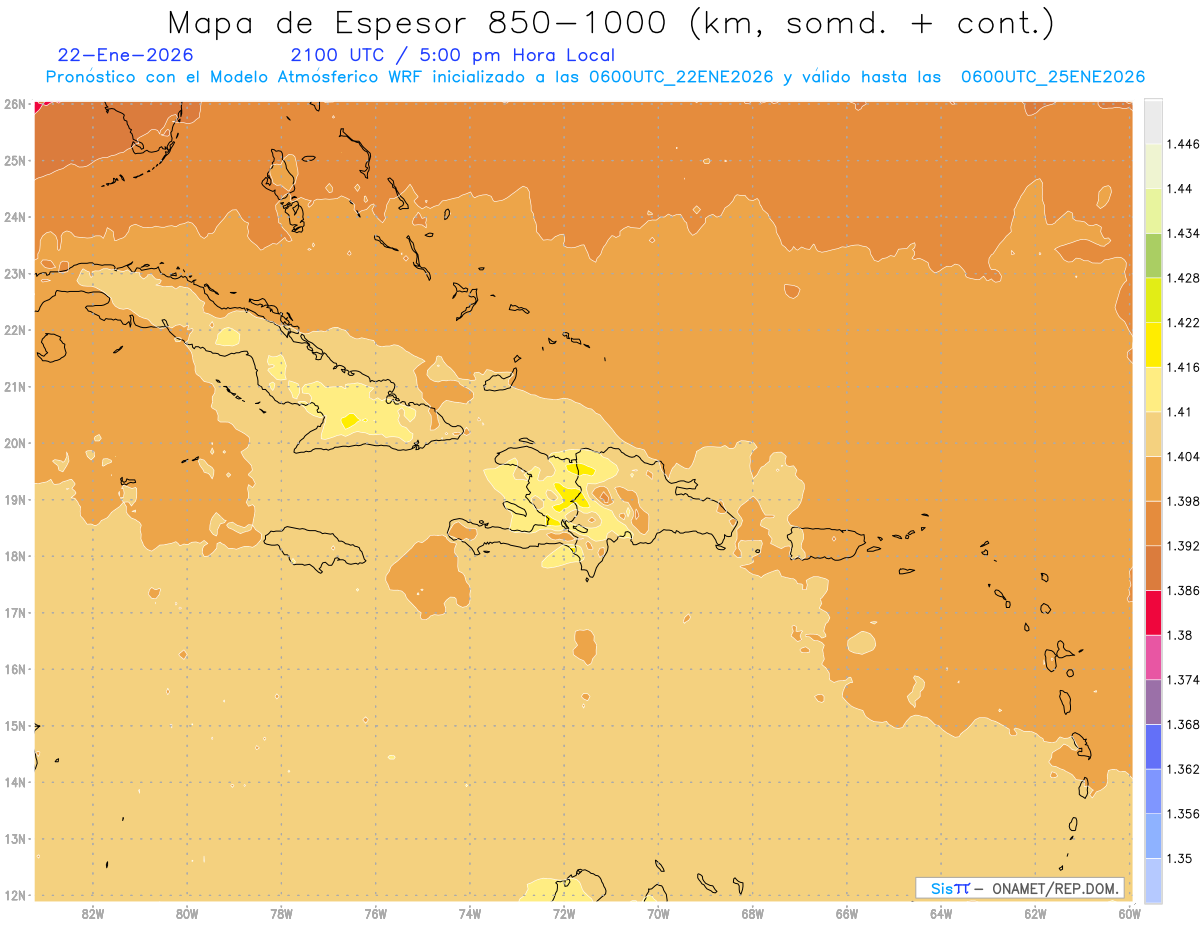Click the longitude label 80W
1200x927 pixels.
coord(186,913)
